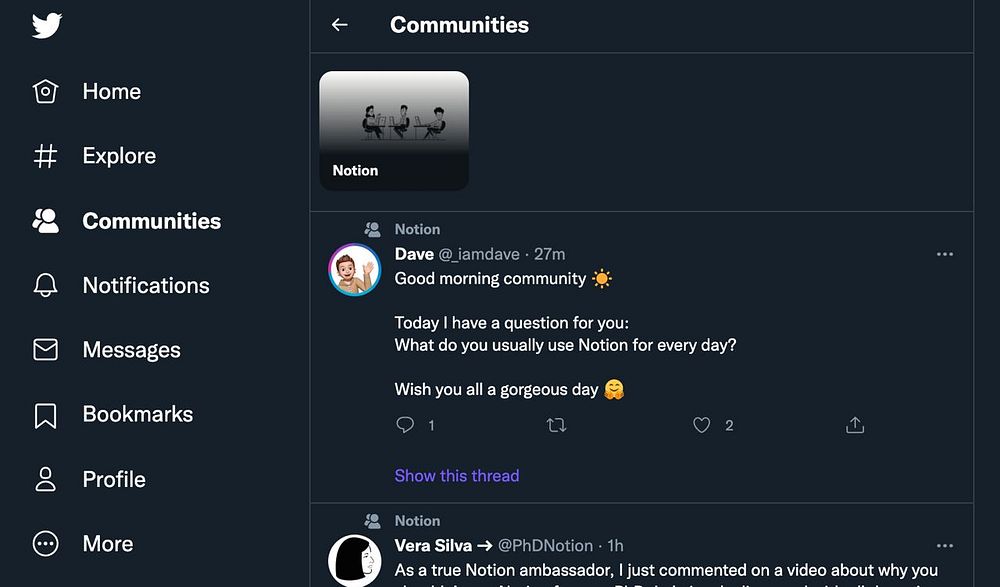Share Dave's tweet via share icon
Screen dimensions: 1000x587
click(855, 425)
